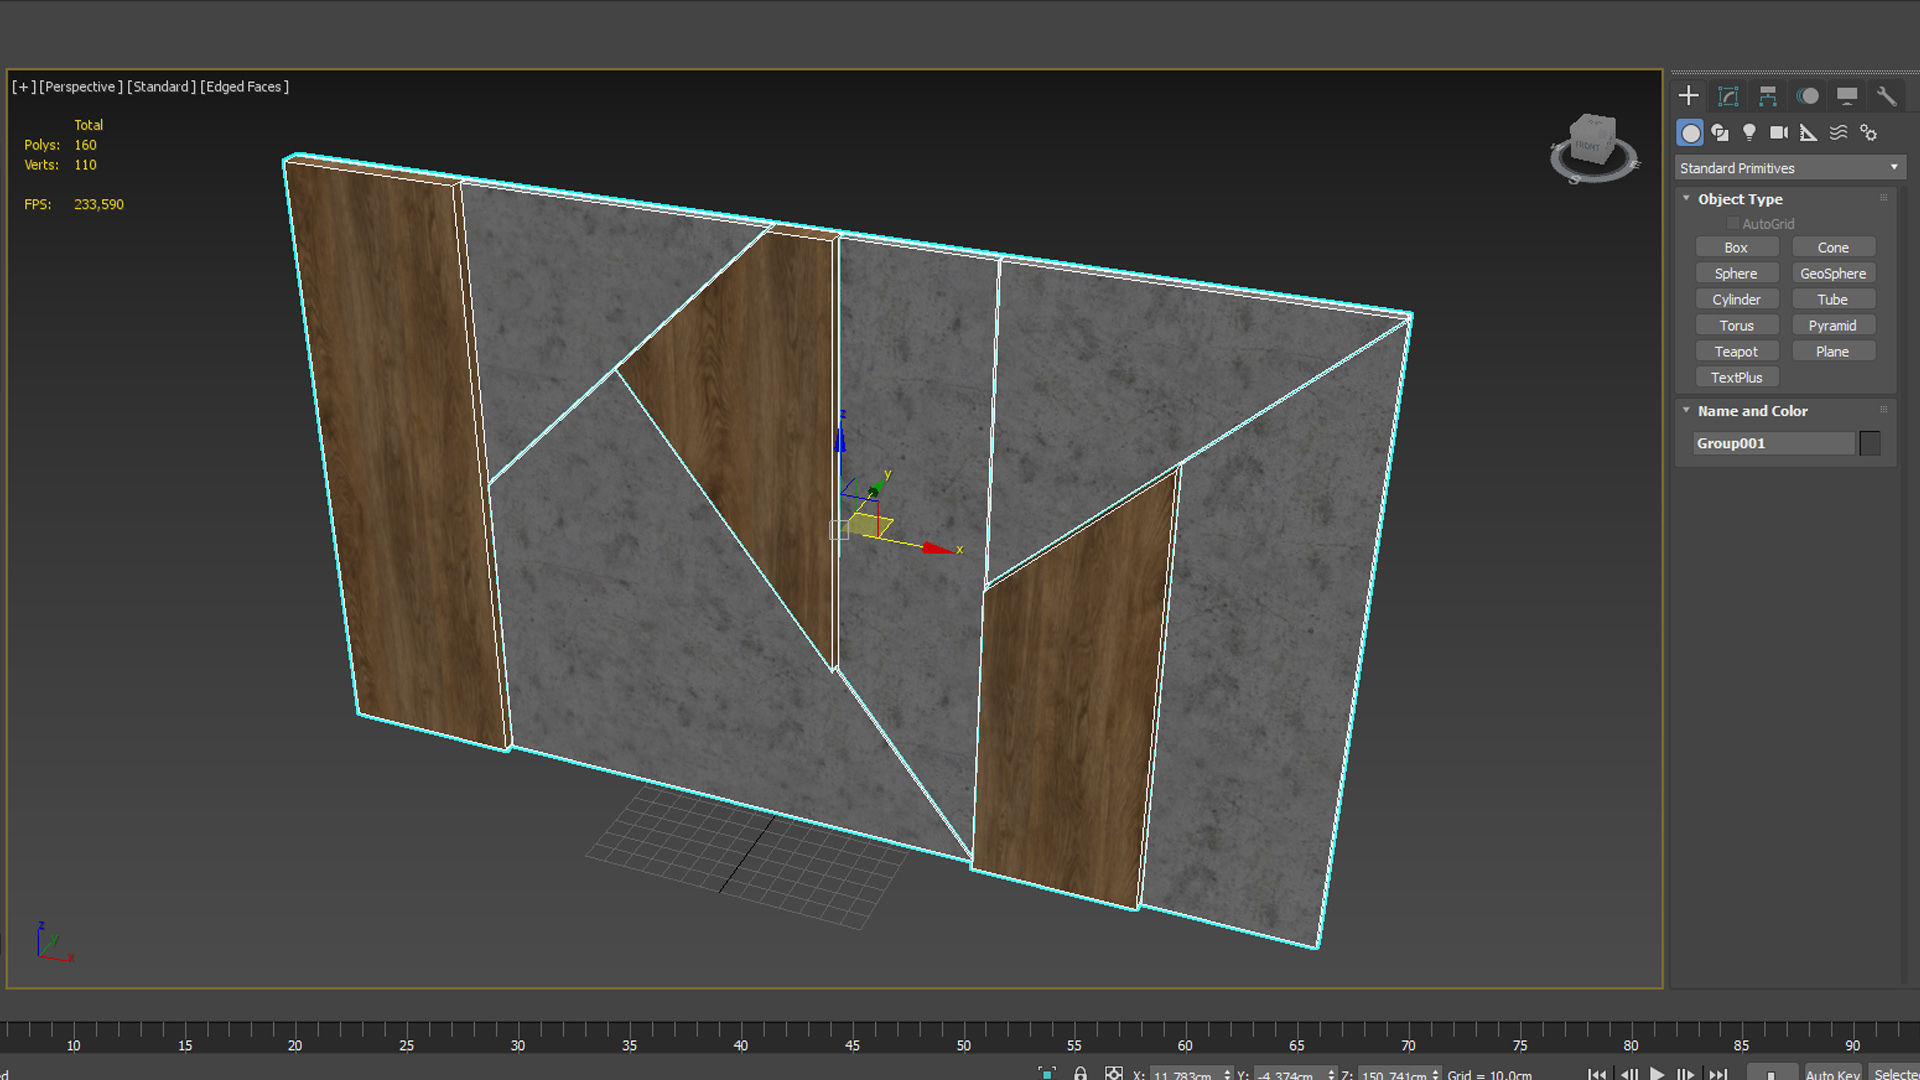Viewport: 1920px width, 1080px height.
Task: Grab the Object Type rollout drag handle
Action: point(1884,198)
